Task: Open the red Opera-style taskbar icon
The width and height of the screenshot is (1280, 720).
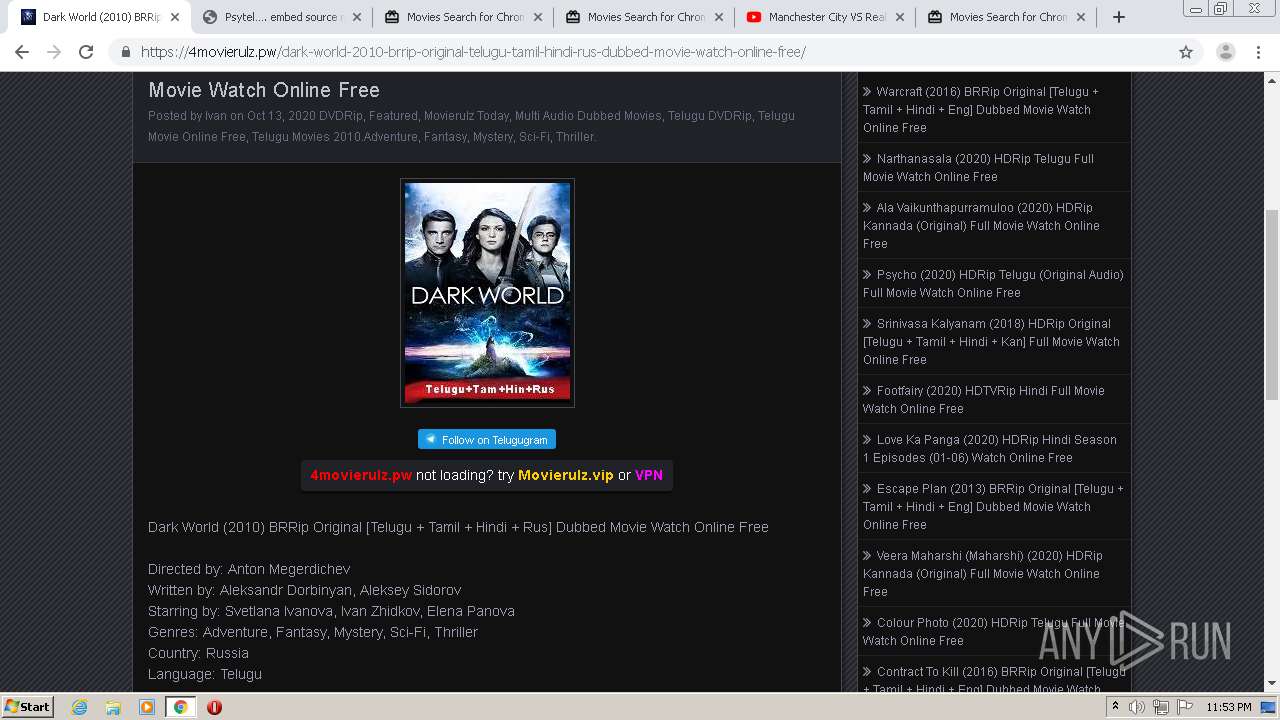Action: coord(214,707)
